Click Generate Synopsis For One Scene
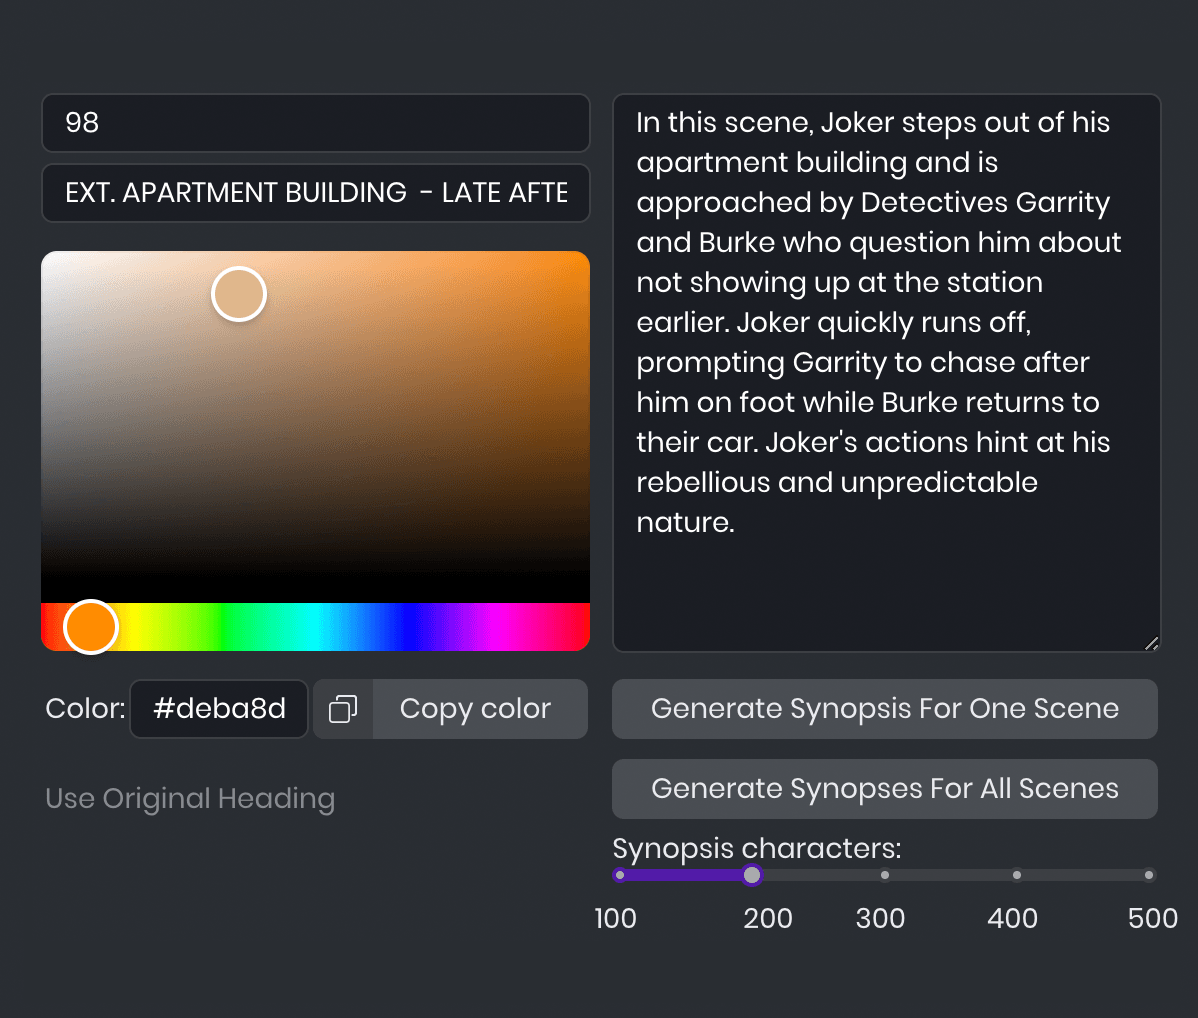Viewport: 1198px width, 1018px height. click(884, 708)
